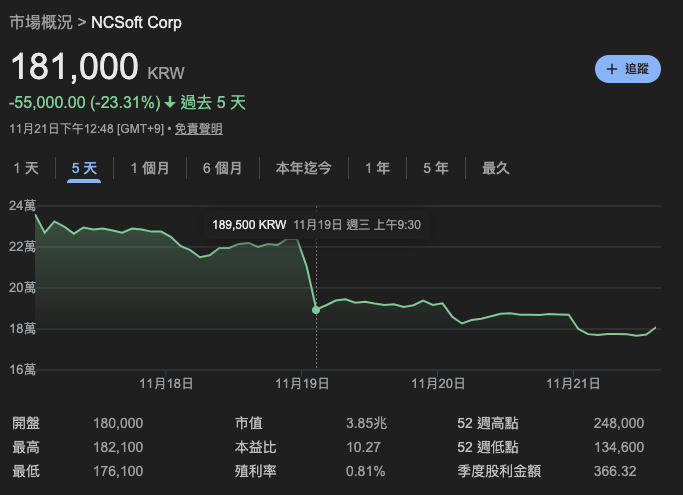This screenshot has height=495, width=683.
Task: Click the 本益比 label
Action: [256, 447]
